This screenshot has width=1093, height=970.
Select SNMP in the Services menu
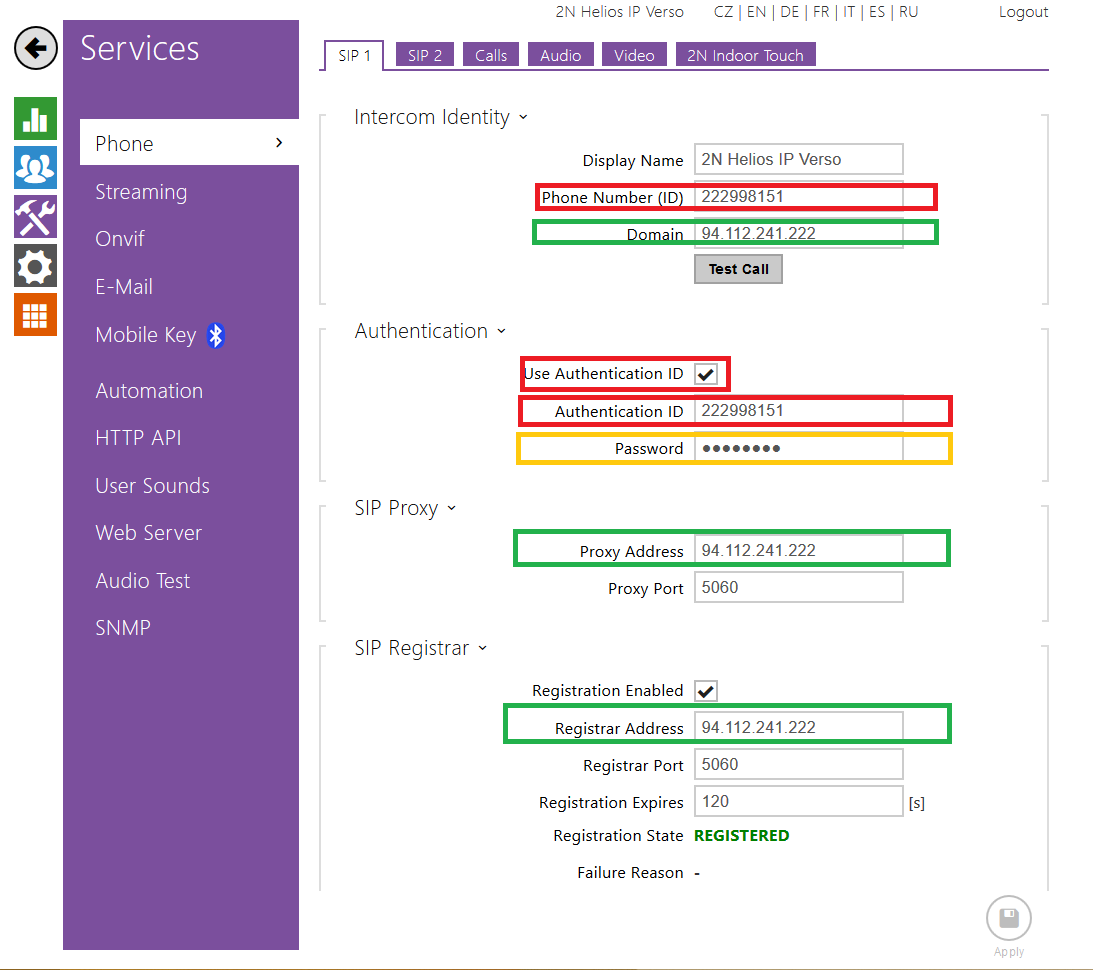pyautogui.click(x=123, y=628)
